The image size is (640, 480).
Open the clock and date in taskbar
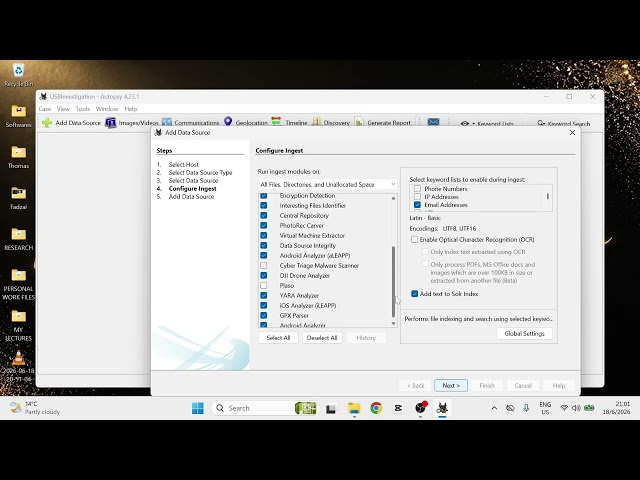click(616, 408)
